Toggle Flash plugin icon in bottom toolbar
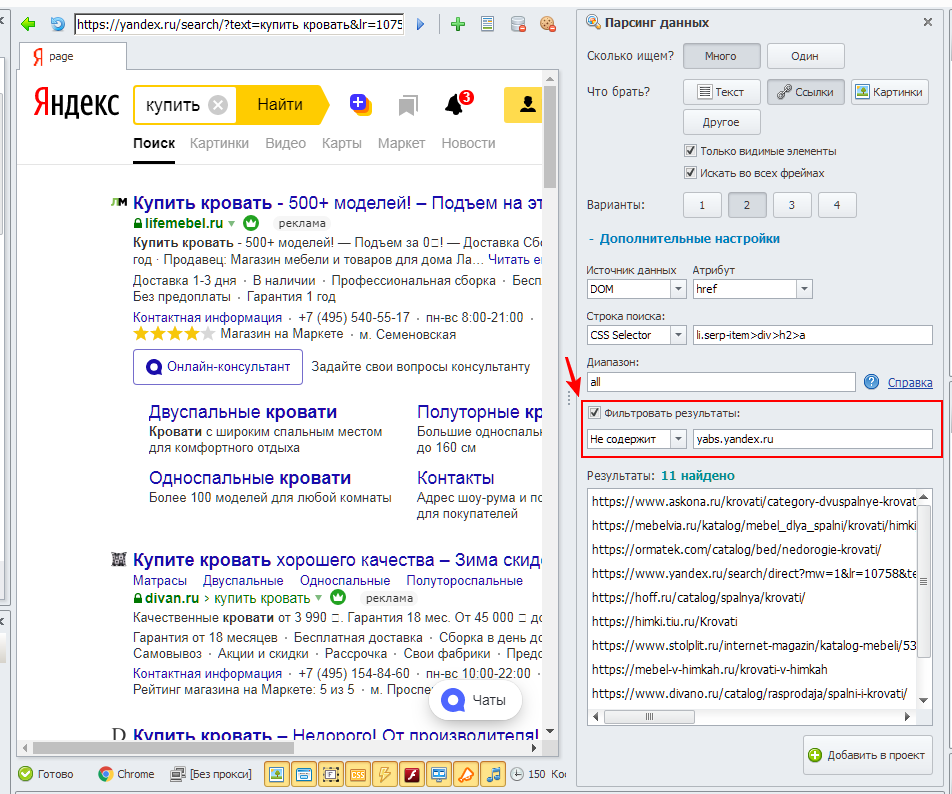The image size is (952, 794). pyautogui.click(x=412, y=774)
